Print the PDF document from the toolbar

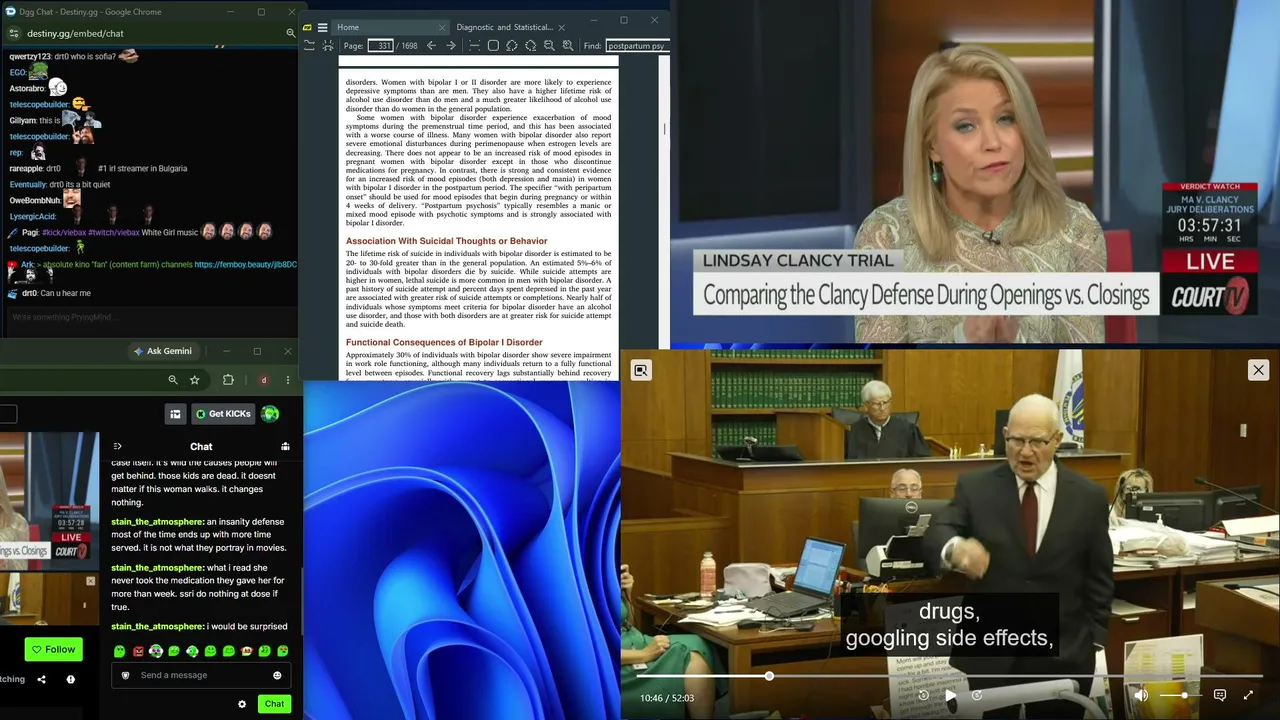coord(328,46)
